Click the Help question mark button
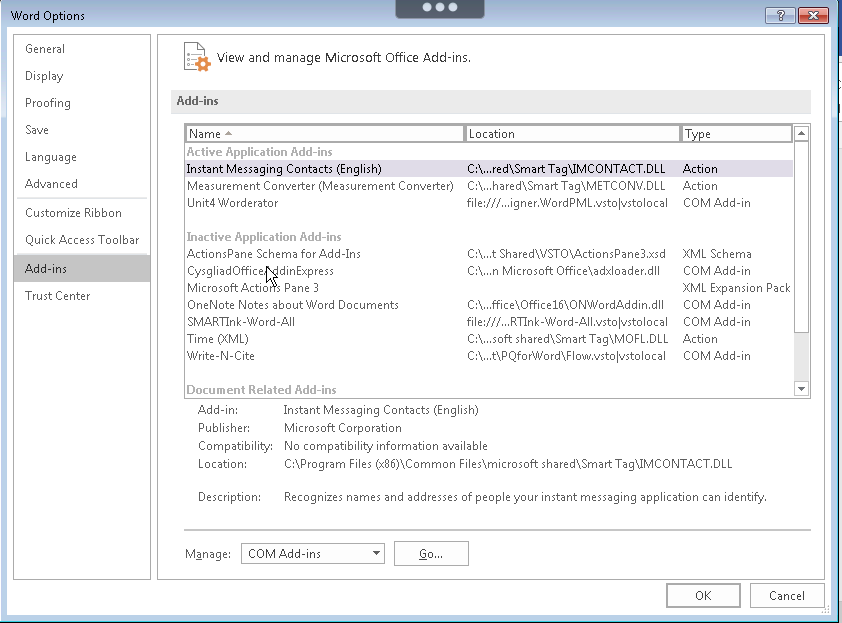The image size is (842, 623). click(x=780, y=16)
